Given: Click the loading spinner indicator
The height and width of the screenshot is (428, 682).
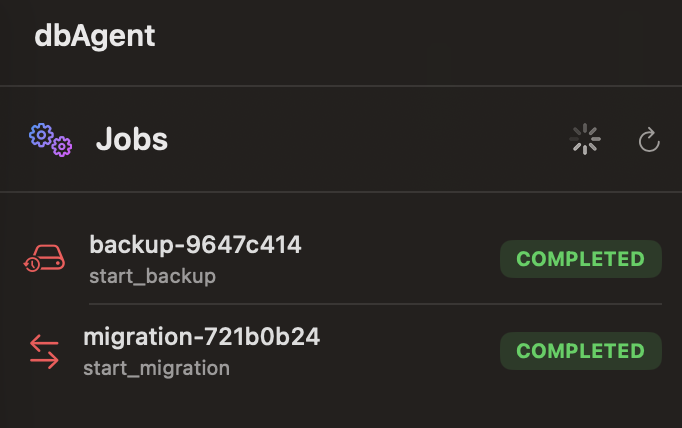Looking at the screenshot, I should 585,140.
